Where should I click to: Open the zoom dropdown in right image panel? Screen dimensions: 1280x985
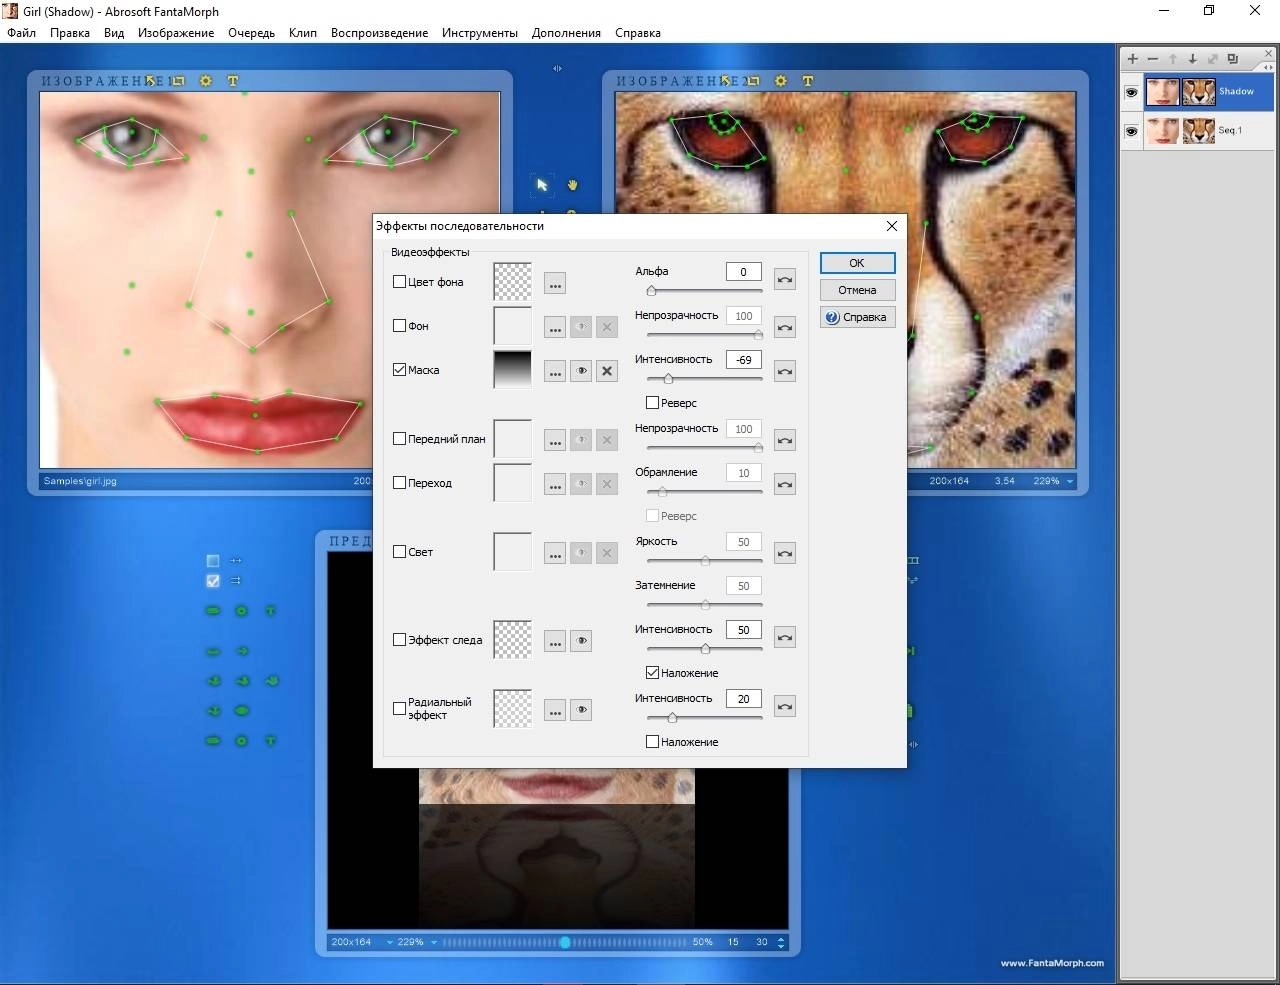pos(1070,482)
